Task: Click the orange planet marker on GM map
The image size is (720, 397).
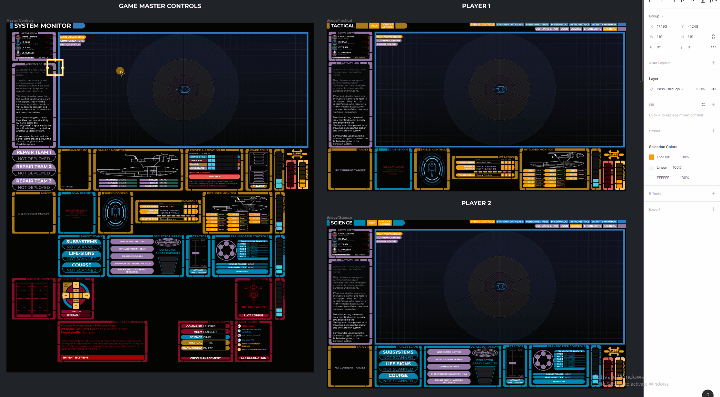Action: click(x=120, y=71)
